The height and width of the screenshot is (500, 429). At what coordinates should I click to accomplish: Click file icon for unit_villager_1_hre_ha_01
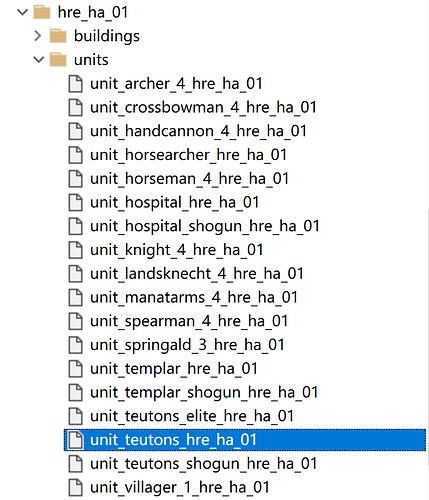(x=76, y=488)
